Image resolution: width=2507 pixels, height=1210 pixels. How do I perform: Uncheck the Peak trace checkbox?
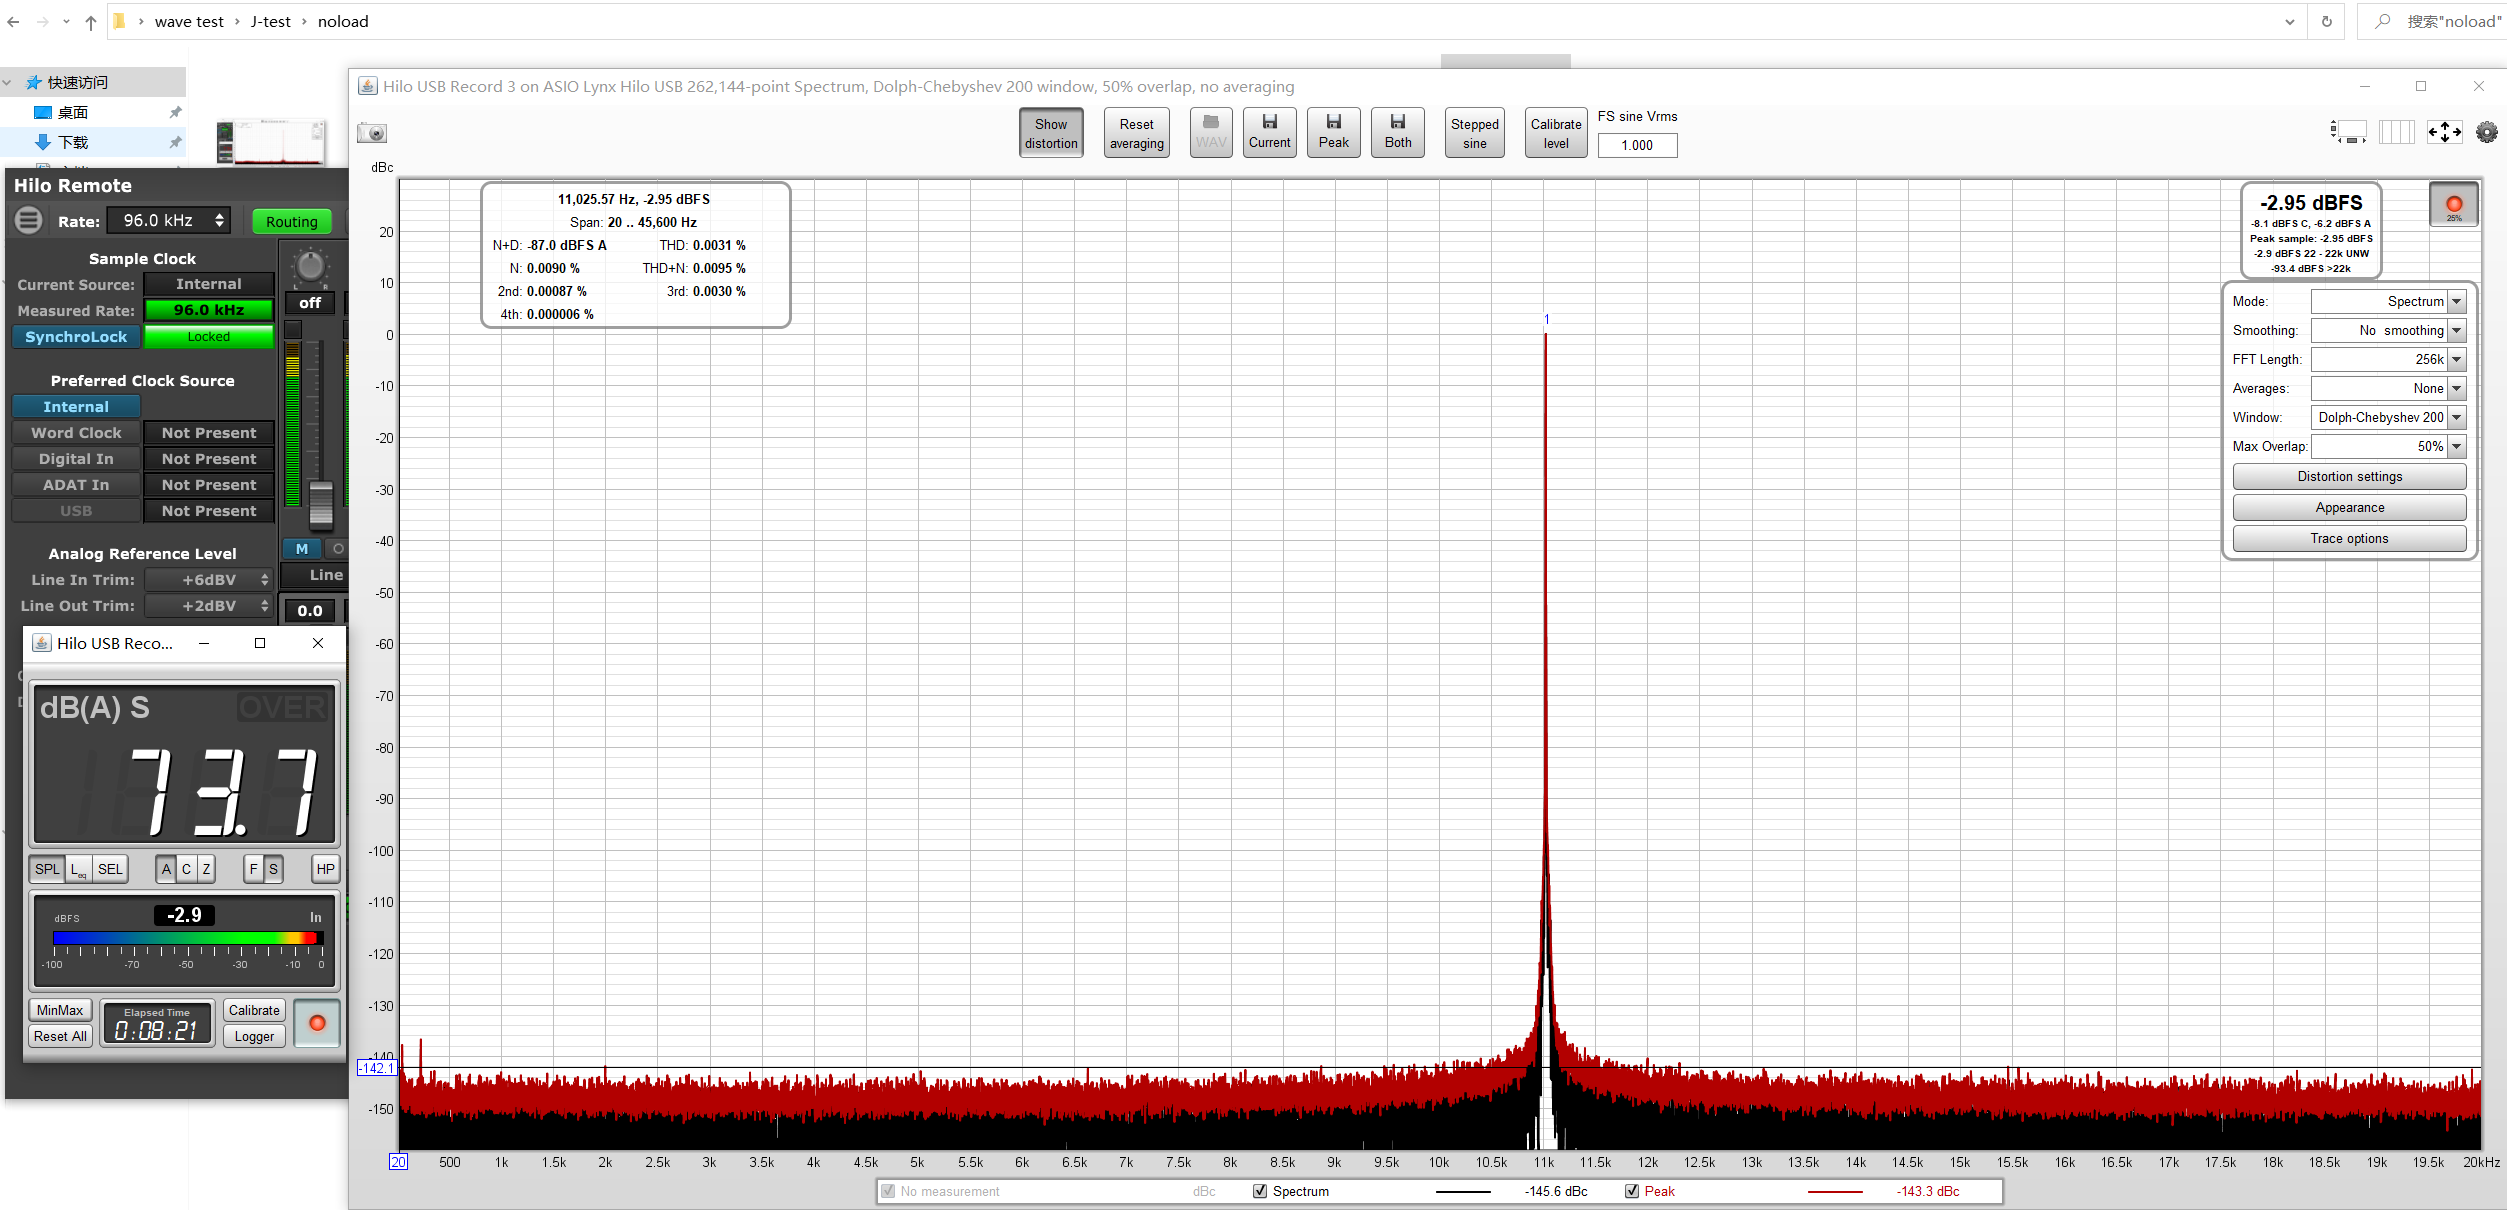tap(1632, 1191)
